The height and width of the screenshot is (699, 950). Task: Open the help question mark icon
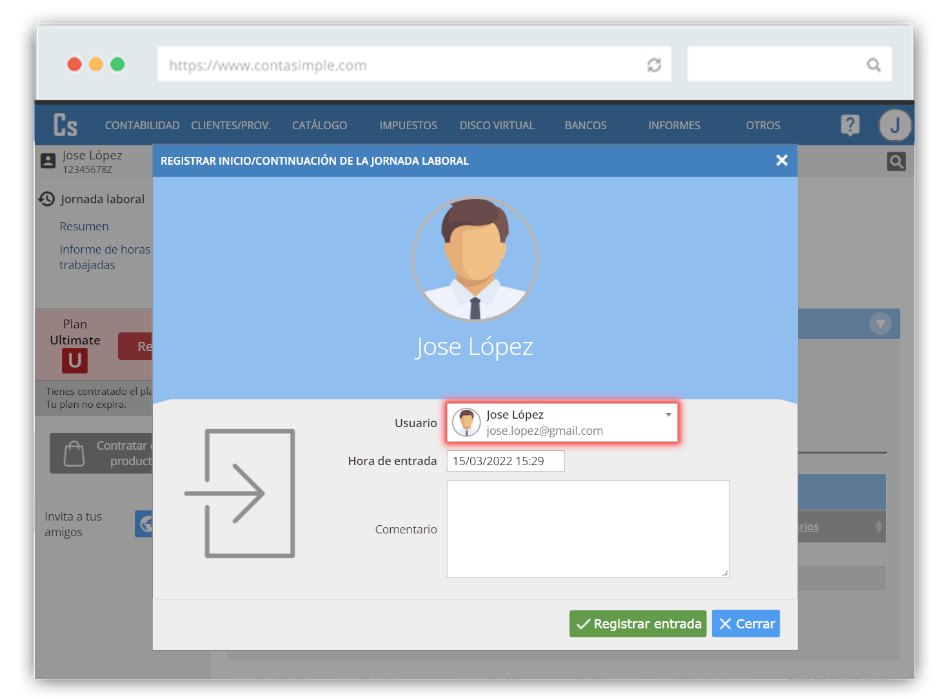click(x=849, y=125)
